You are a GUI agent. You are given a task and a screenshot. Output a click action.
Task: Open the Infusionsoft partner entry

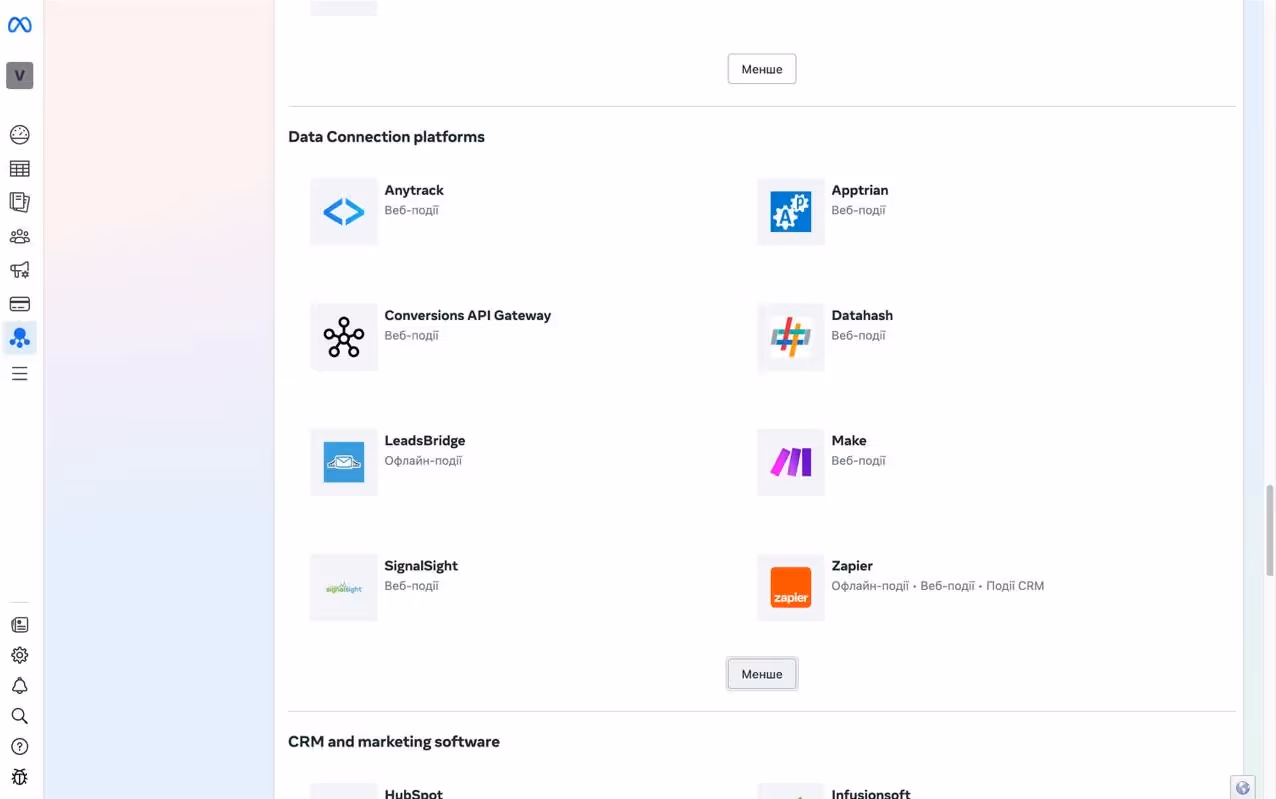coord(871,794)
